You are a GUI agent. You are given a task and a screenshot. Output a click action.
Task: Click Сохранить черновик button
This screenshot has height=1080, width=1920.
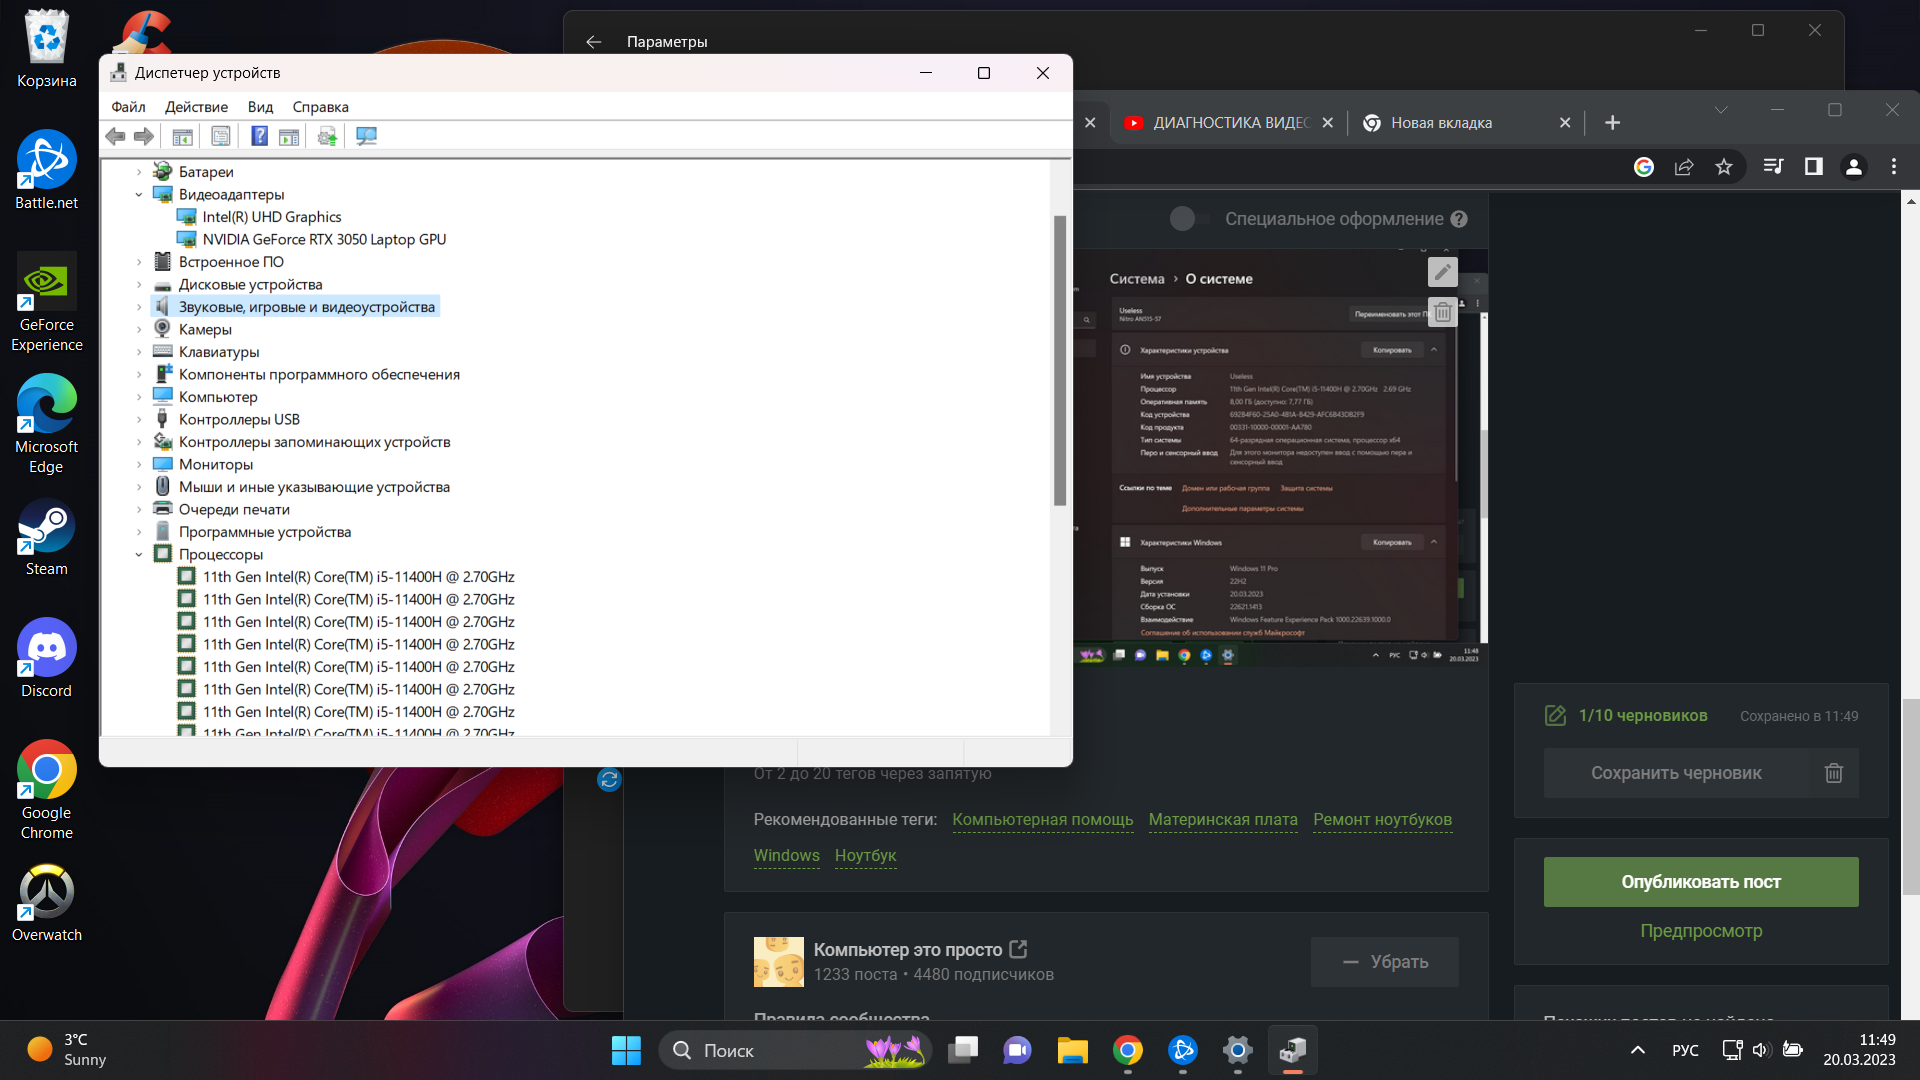tap(1677, 771)
